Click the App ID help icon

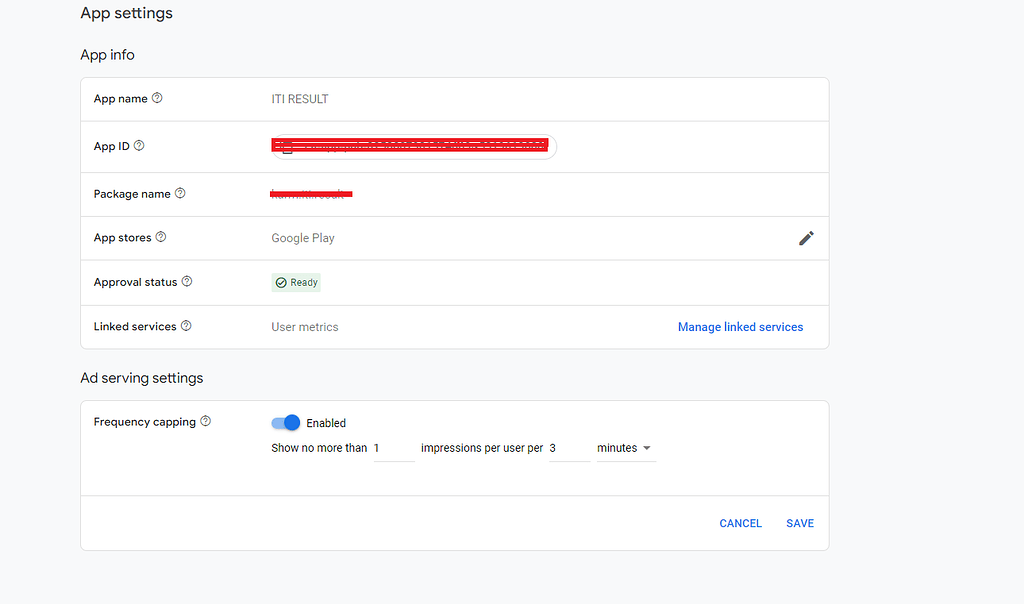(140, 146)
